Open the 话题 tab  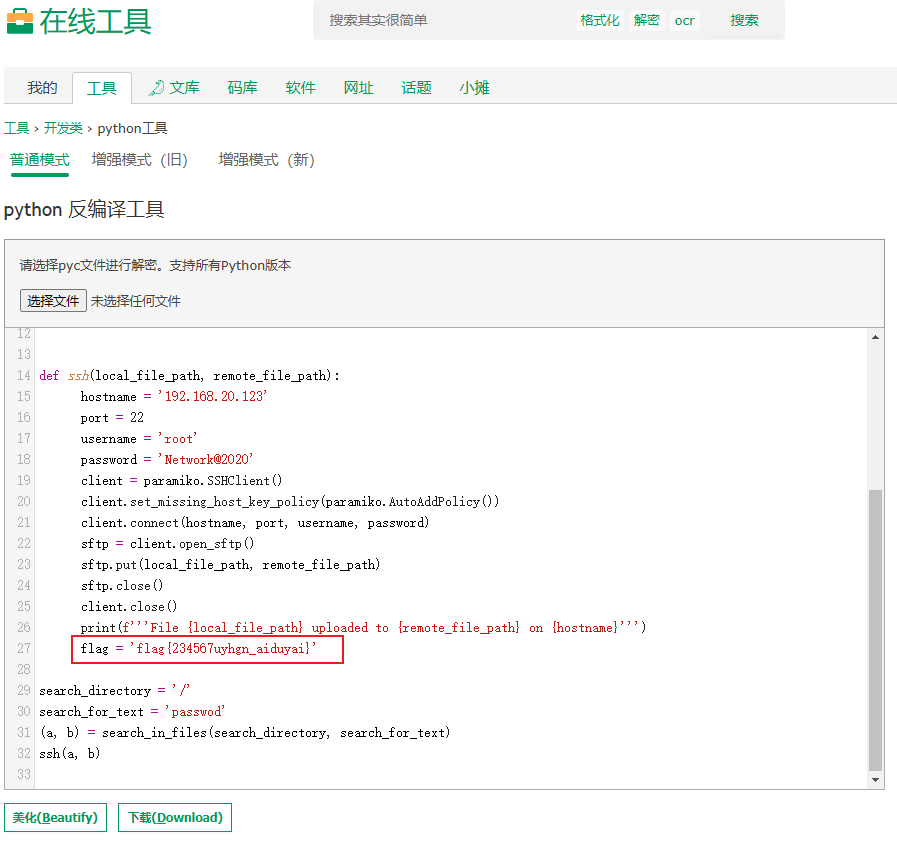coord(416,88)
